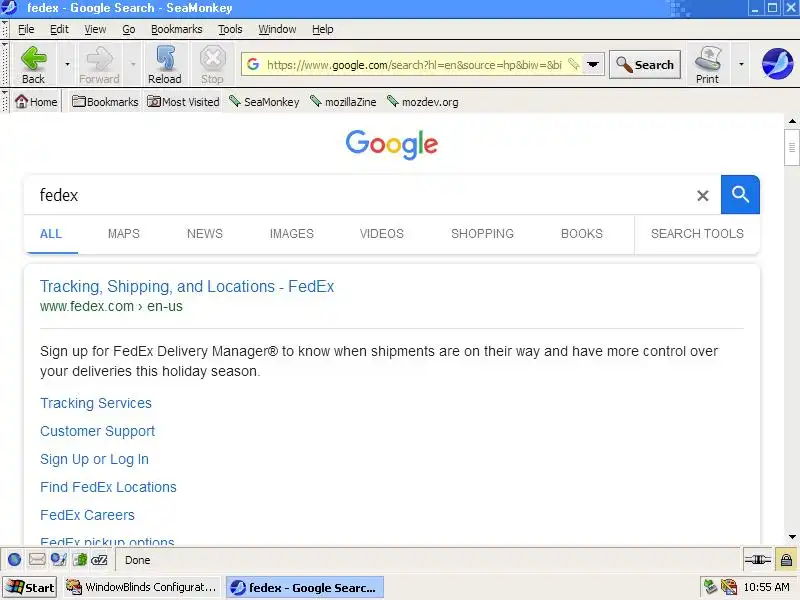
Task: Click the fedex search input field
Action: coord(357,195)
